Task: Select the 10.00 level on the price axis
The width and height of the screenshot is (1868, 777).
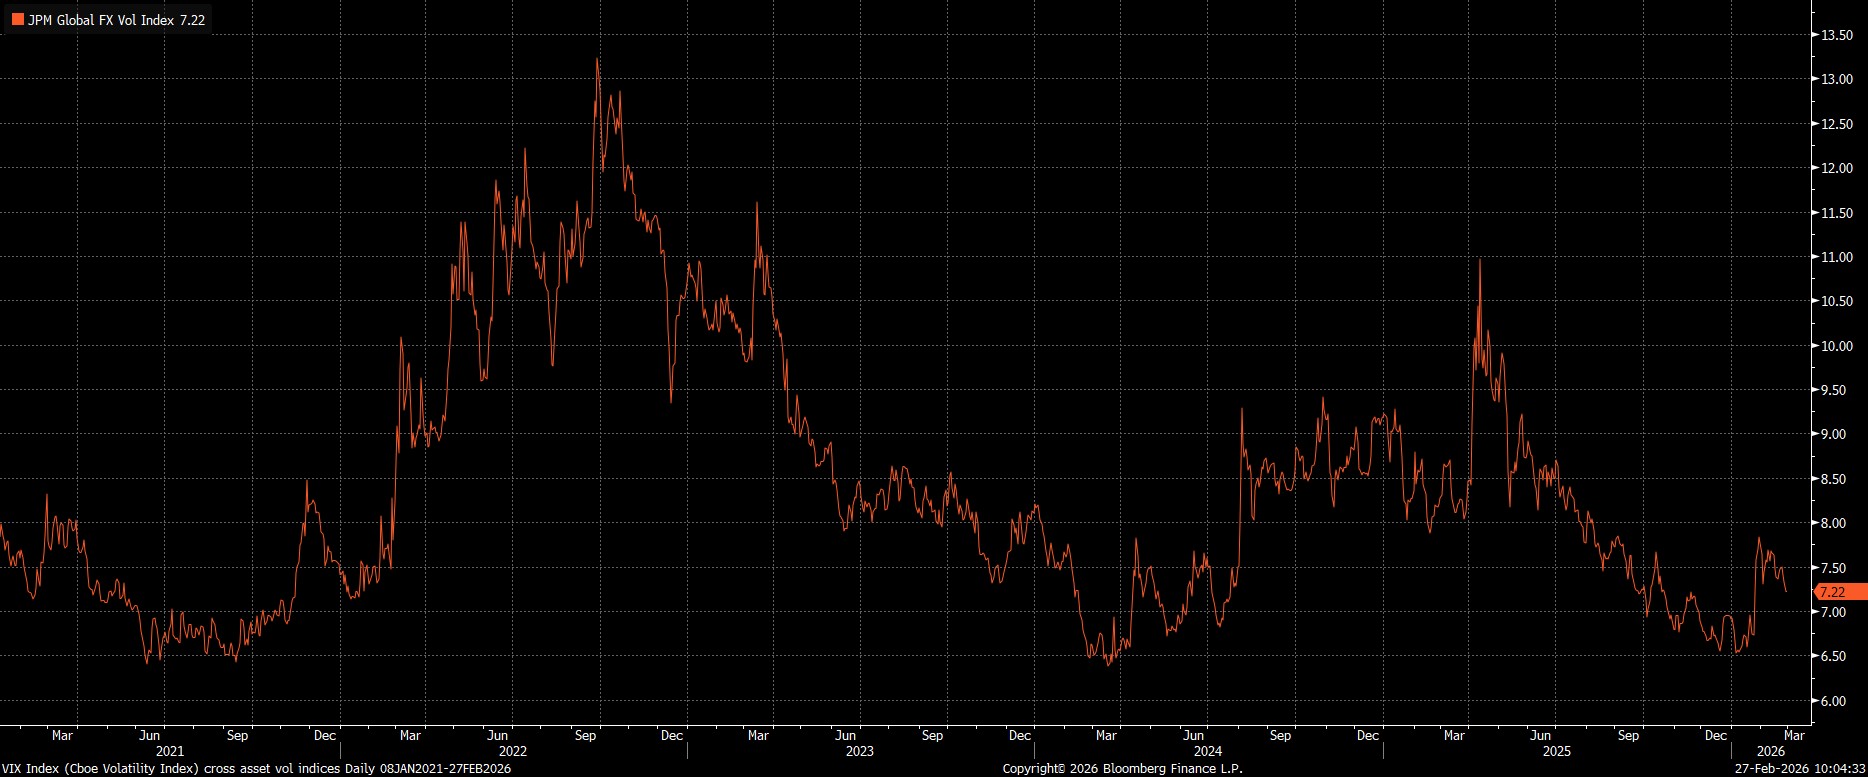Action: pos(1837,346)
